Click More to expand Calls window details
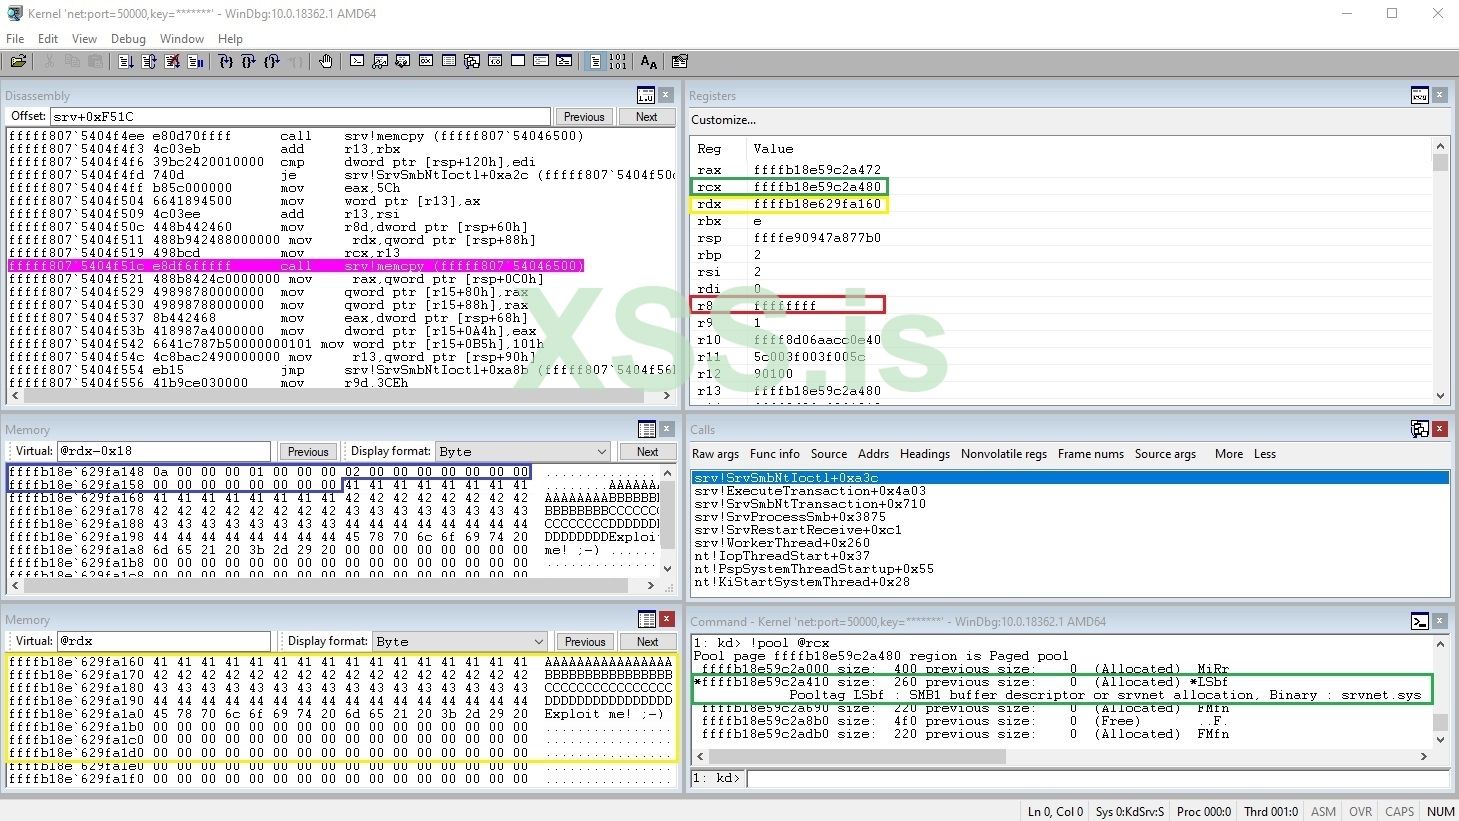The width and height of the screenshot is (1459, 821). click(1228, 454)
